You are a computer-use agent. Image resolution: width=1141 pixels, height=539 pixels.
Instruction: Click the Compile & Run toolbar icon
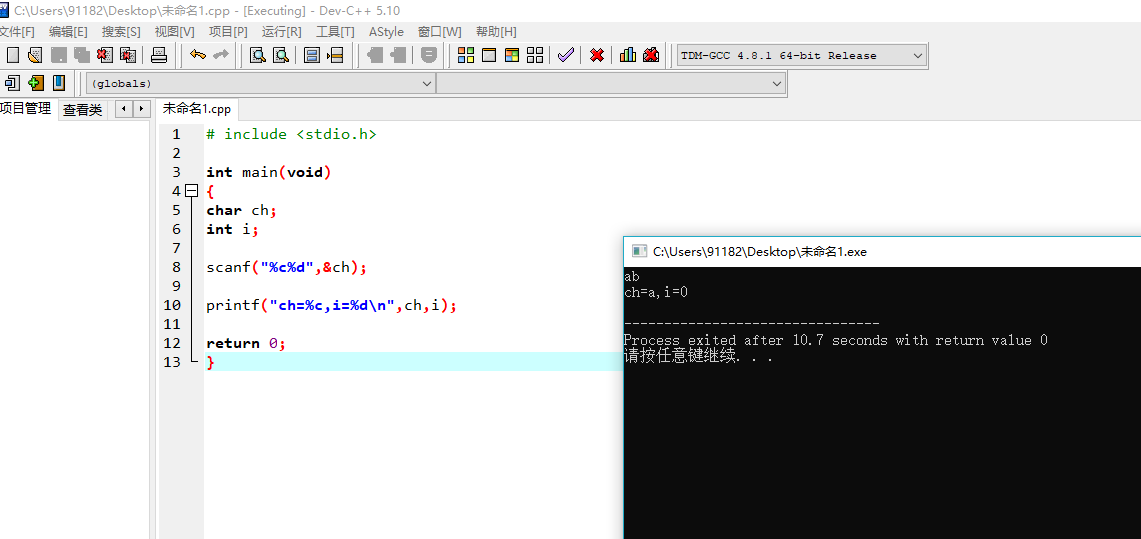tap(512, 55)
